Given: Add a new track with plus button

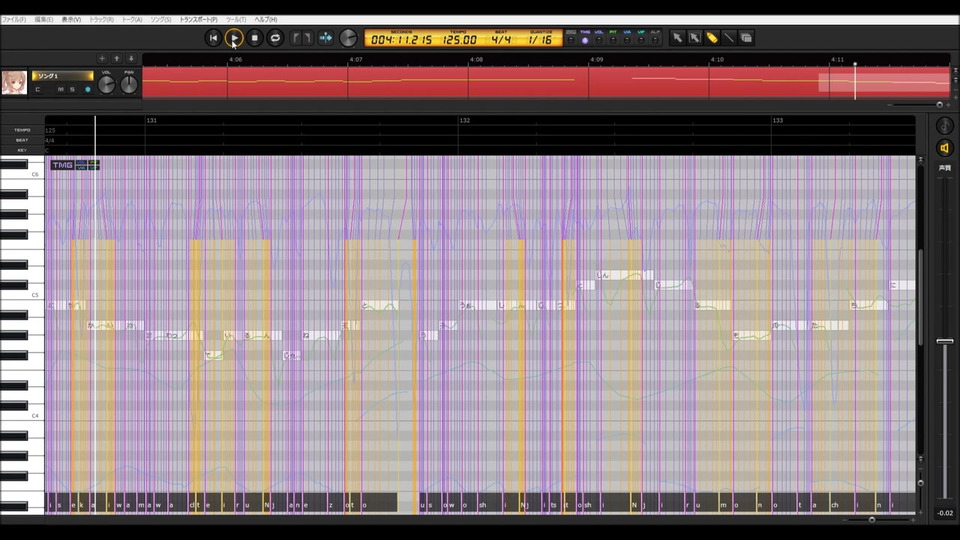Looking at the screenshot, I should [x=102, y=59].
